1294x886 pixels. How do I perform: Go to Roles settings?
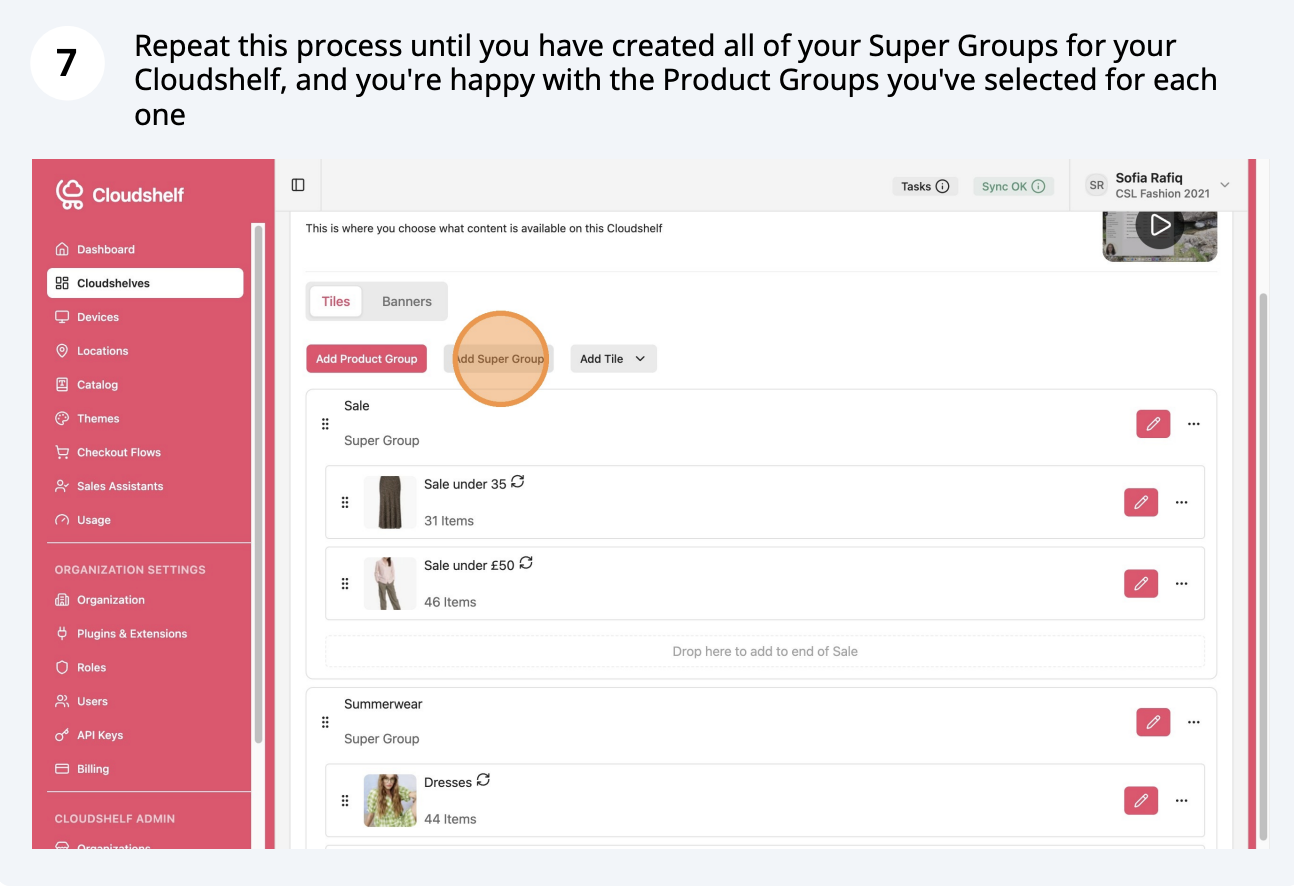pyautogui.click(x=145, y=668)
